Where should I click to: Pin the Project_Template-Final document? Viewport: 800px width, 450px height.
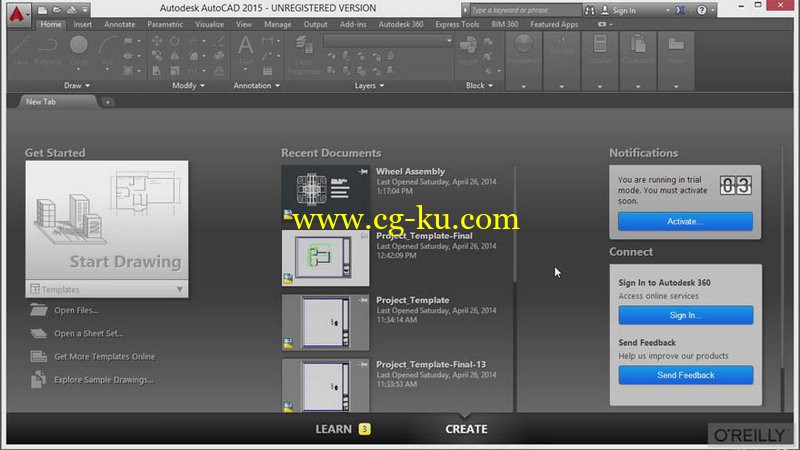pyautogui.click(x=363, y=236)
